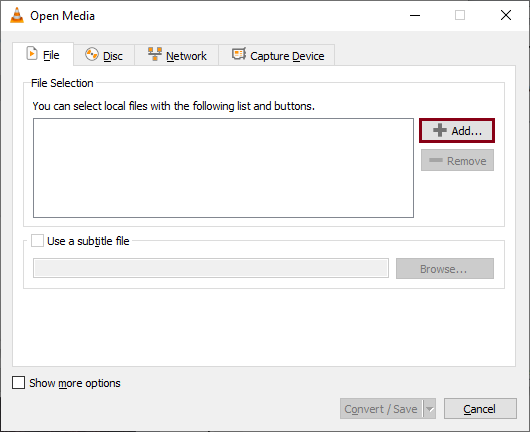The height and width of the screenshot is (432, 530).
Task: Minimize the Open Media window
Action: point(415,15)
